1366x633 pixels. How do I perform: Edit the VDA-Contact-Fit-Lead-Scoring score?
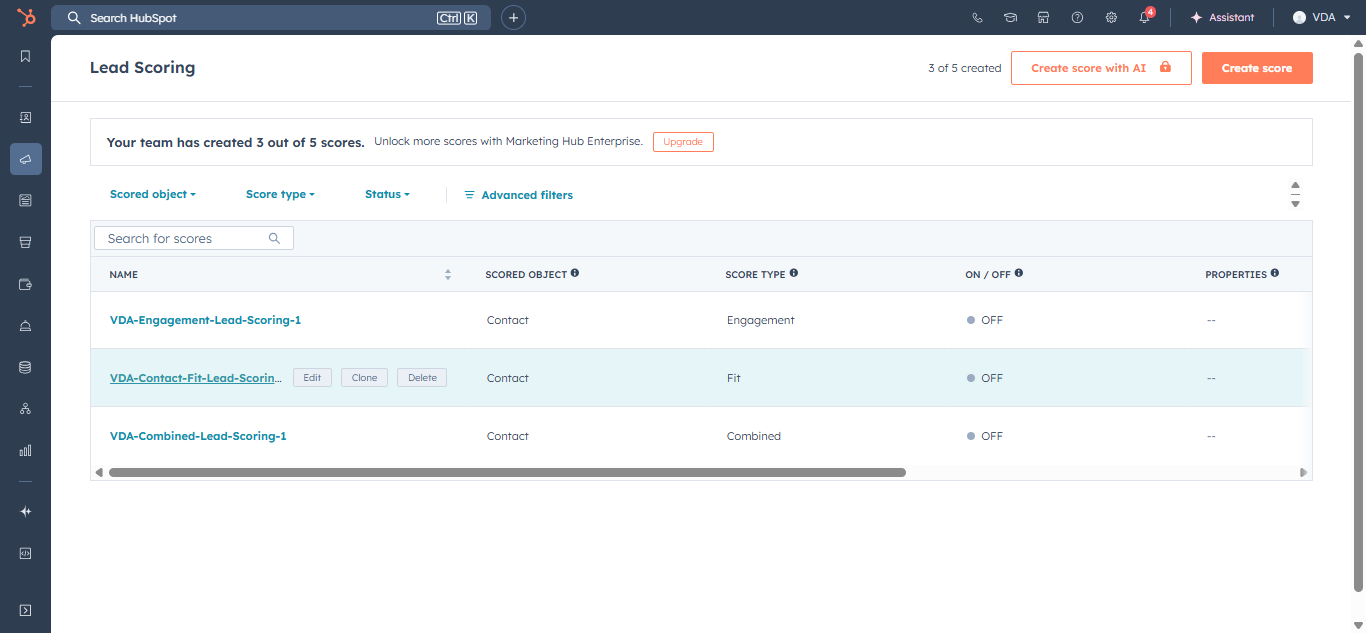click(312, 378)
